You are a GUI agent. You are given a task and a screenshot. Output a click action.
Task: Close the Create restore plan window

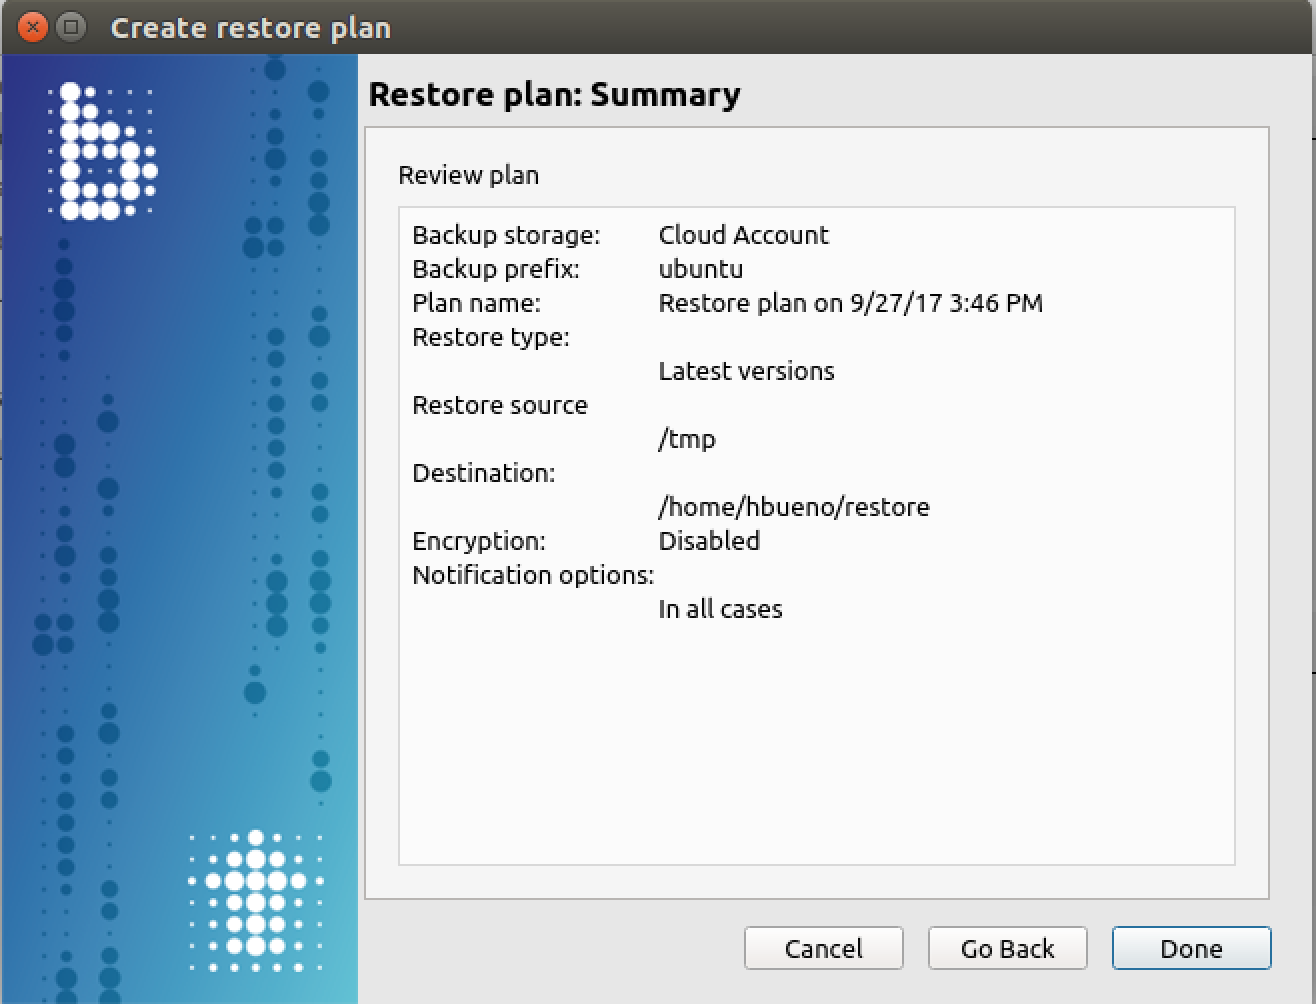(33, 27)
